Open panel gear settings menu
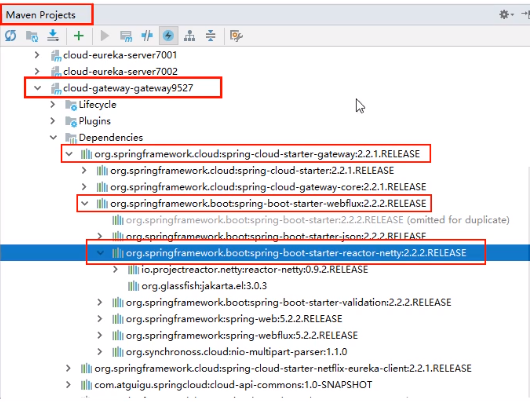Image resolution: width=530 pixels, height=402 pixels. [x=506, y=15]
